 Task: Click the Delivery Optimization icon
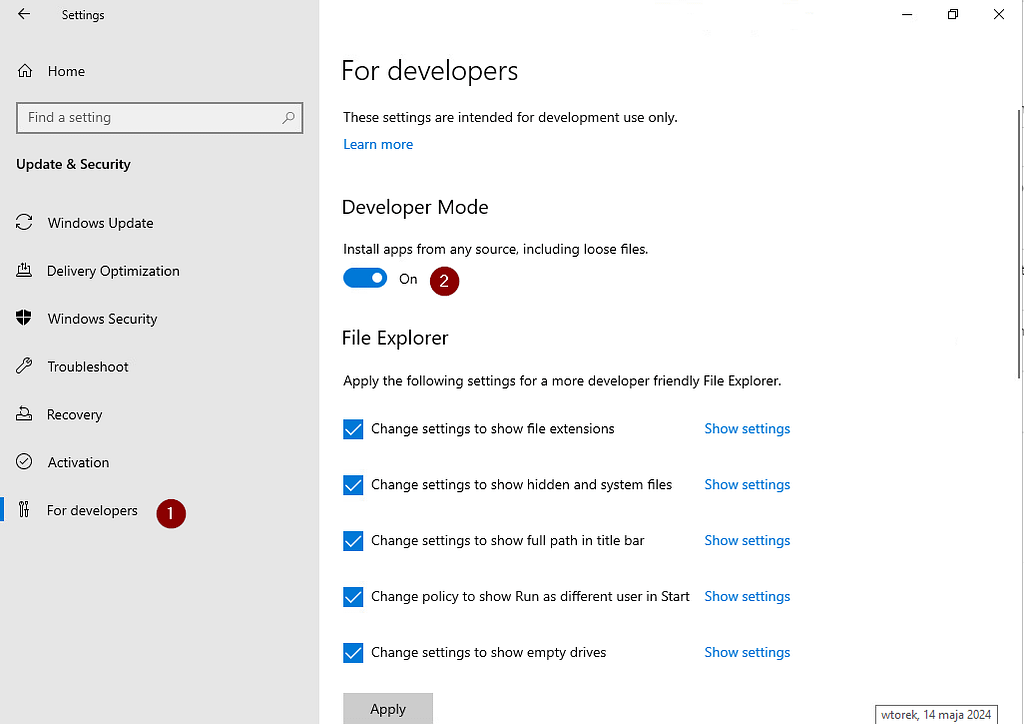click(25, 271)
